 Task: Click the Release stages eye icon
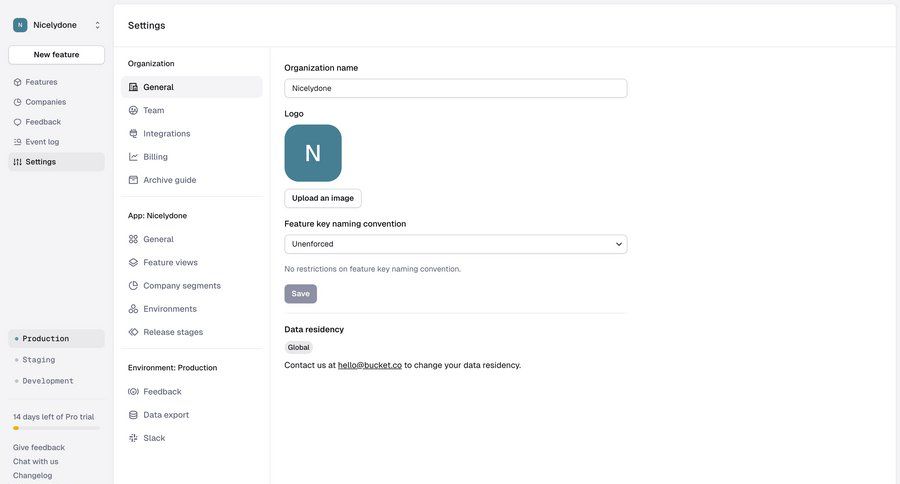pos(133,332)
